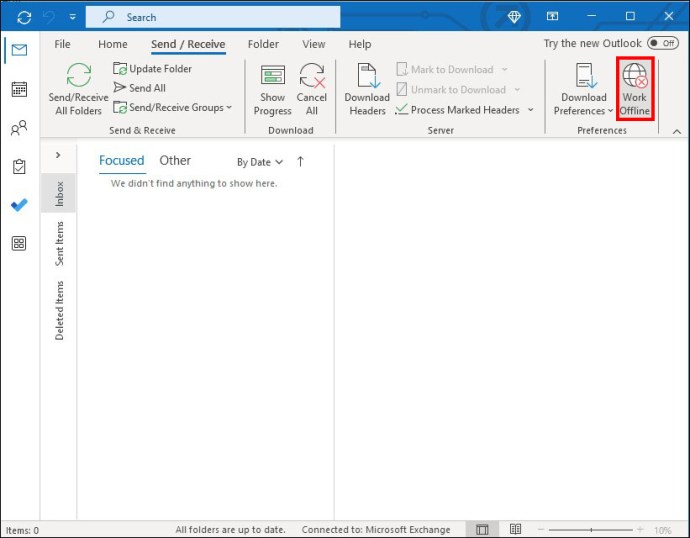Open Mail view in left sidebar
Image resolution: width=690 pixels, height=538 pixels.
(x=19, y=50)
